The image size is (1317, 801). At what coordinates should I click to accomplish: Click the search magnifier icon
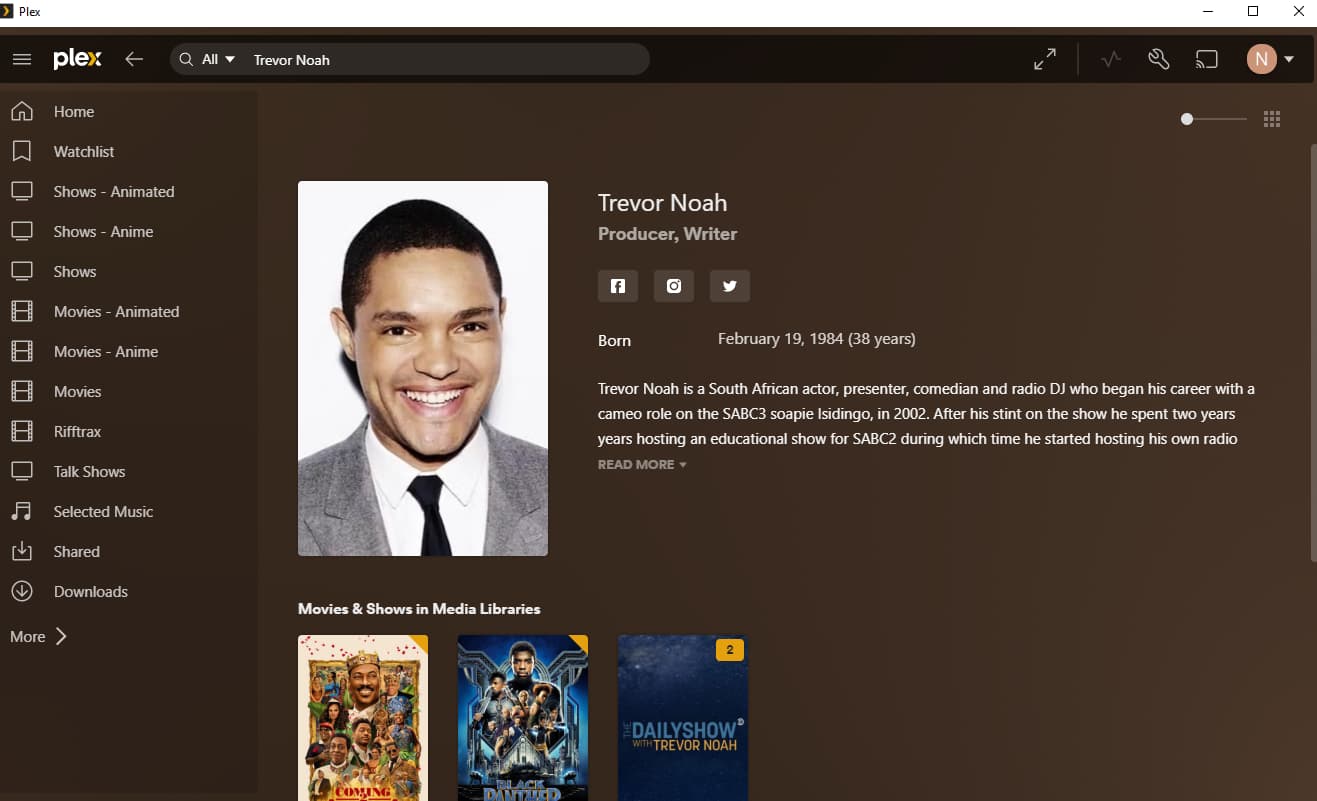[x=186, y=59]
